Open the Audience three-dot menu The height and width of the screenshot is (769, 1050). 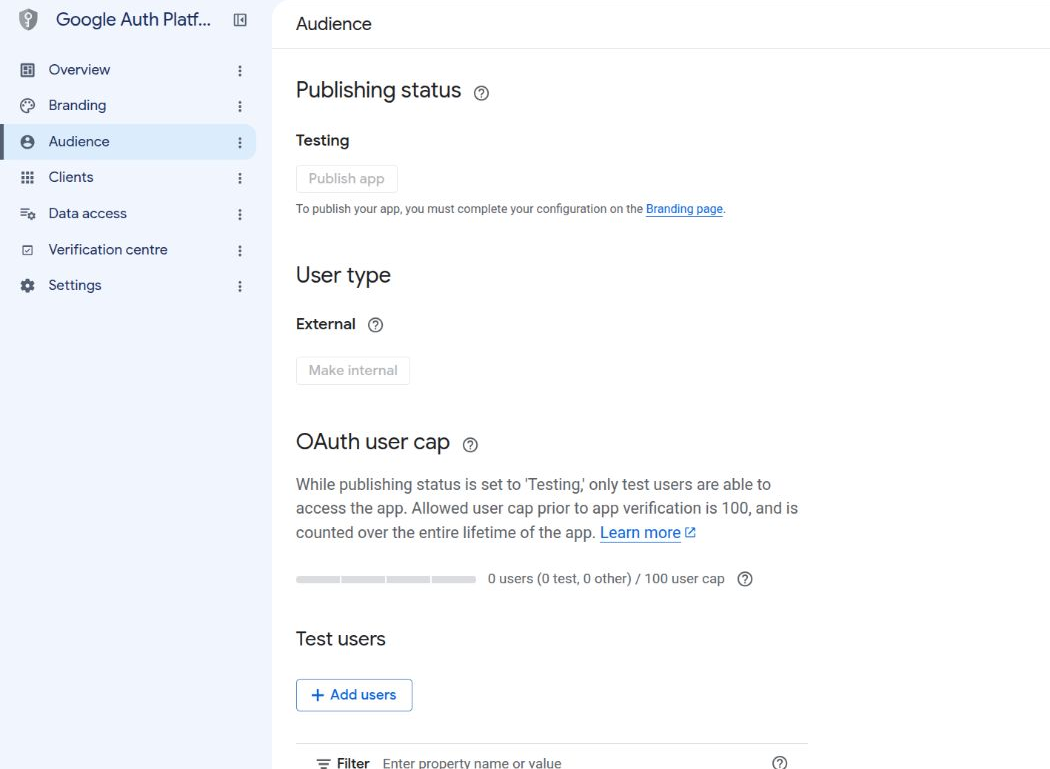(x=240, y=143)
